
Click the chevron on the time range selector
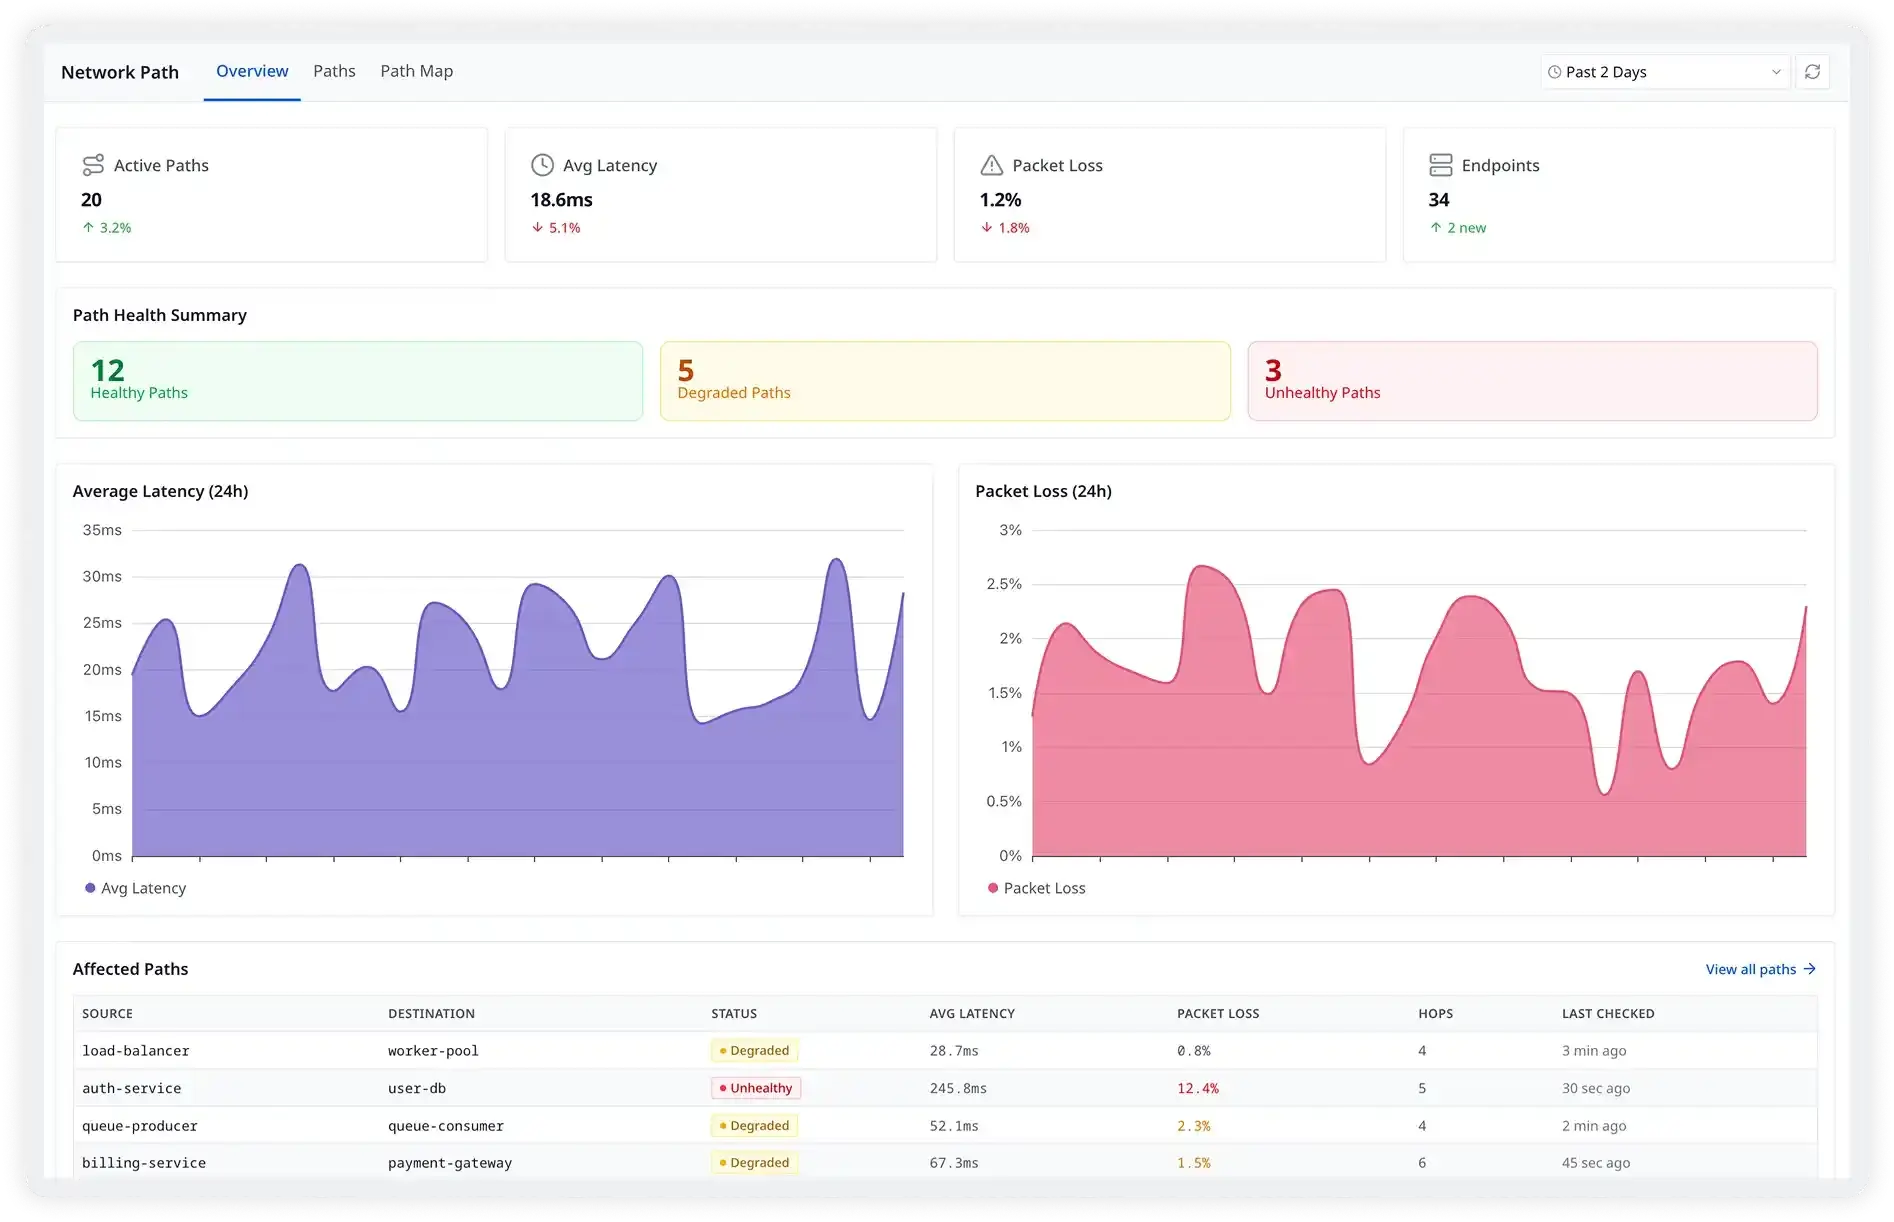tap(1776, 71)
